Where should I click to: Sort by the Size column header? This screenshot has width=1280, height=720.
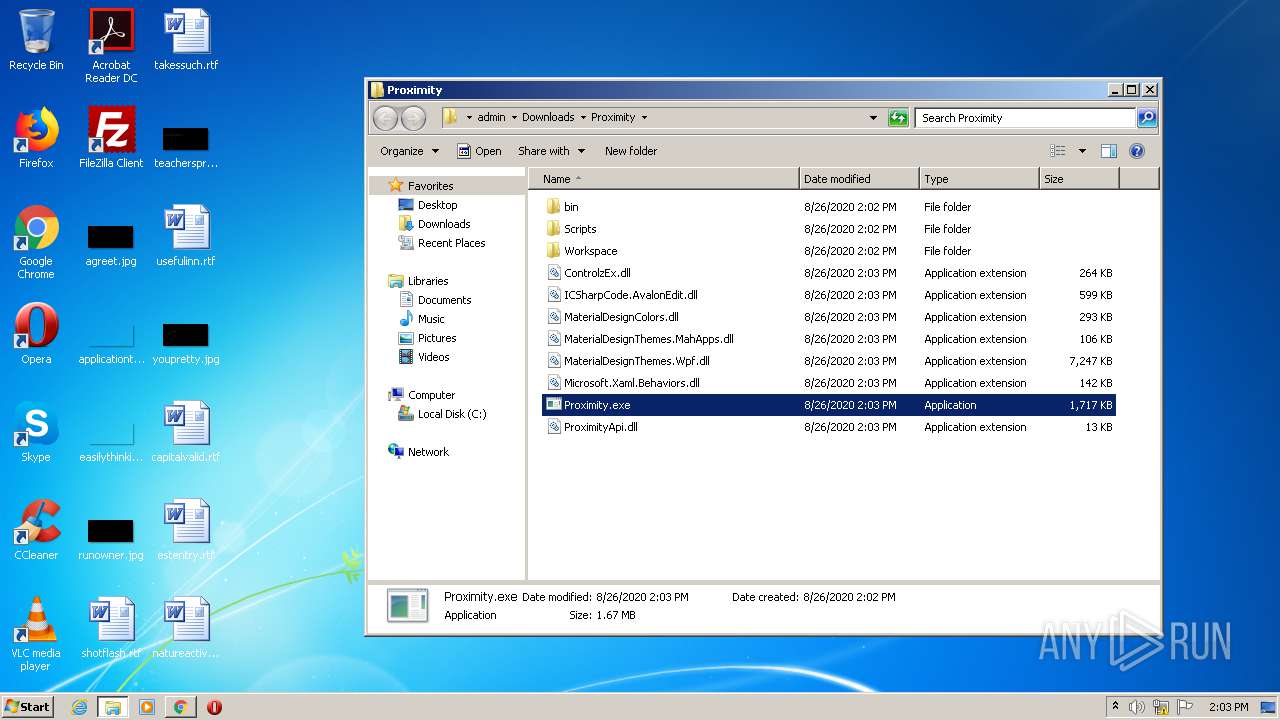pos(1079,179)
